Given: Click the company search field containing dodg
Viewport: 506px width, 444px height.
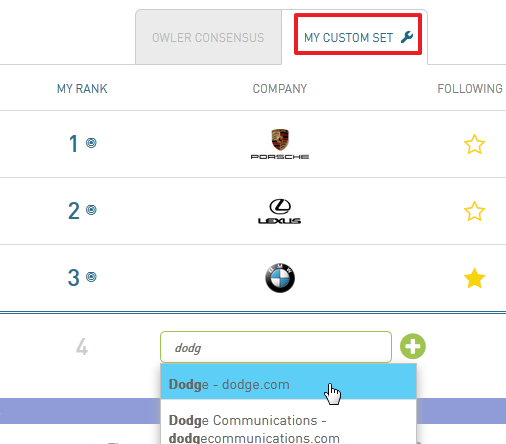Looking at the screenshot, I should point(276,347).
